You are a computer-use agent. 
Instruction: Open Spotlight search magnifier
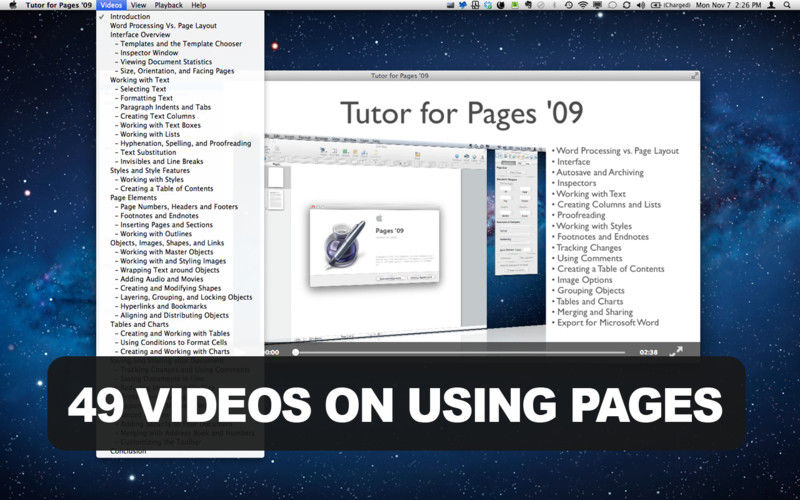[x=787, y=5]
